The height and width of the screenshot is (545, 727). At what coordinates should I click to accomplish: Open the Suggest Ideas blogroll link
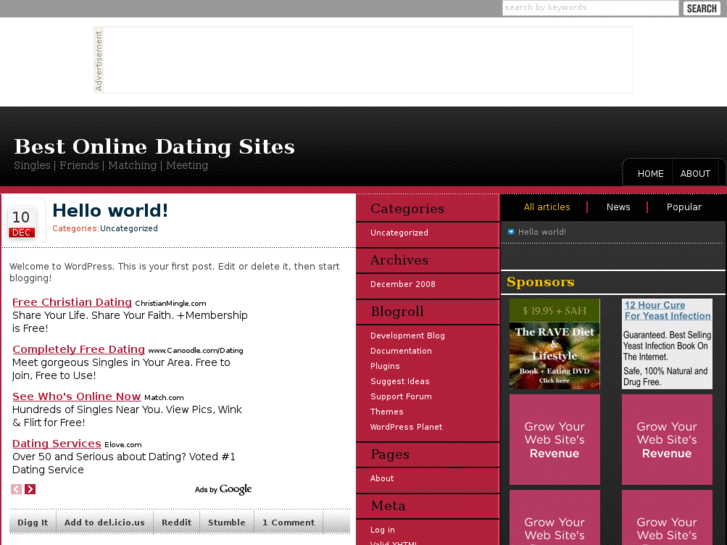[400, 381]
